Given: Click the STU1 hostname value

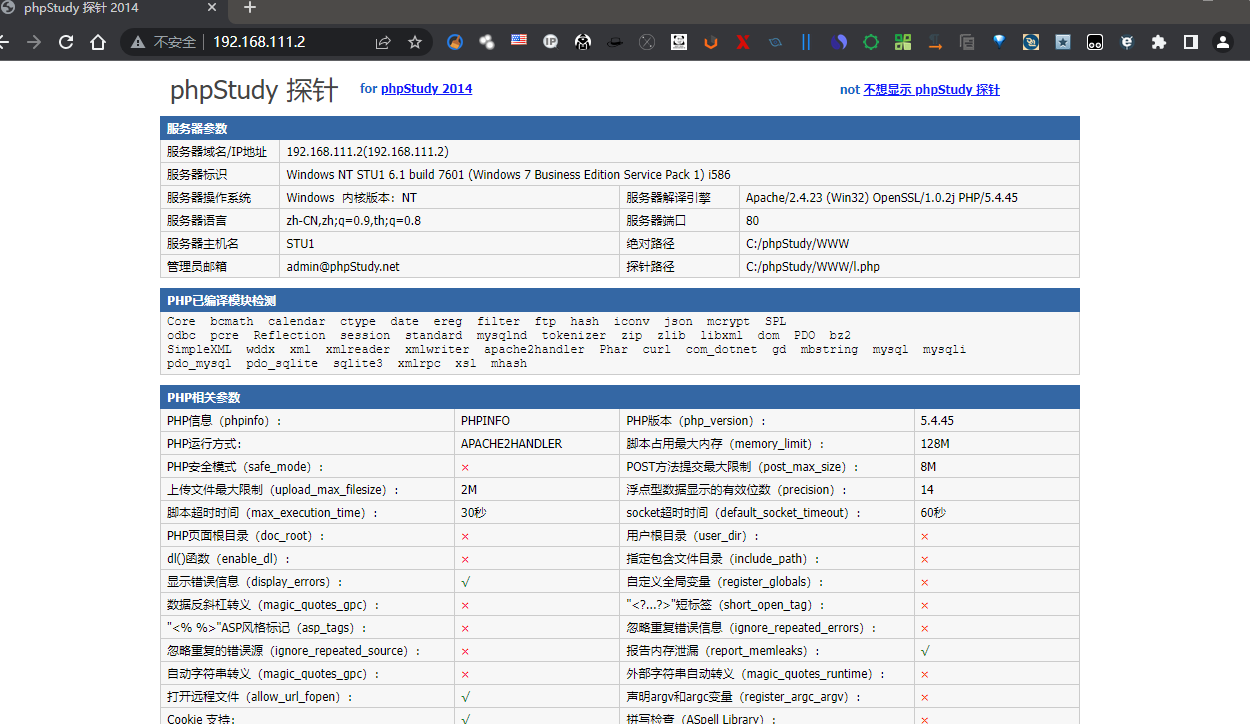Looking at the screenshot, I should (x=301, y=244).
